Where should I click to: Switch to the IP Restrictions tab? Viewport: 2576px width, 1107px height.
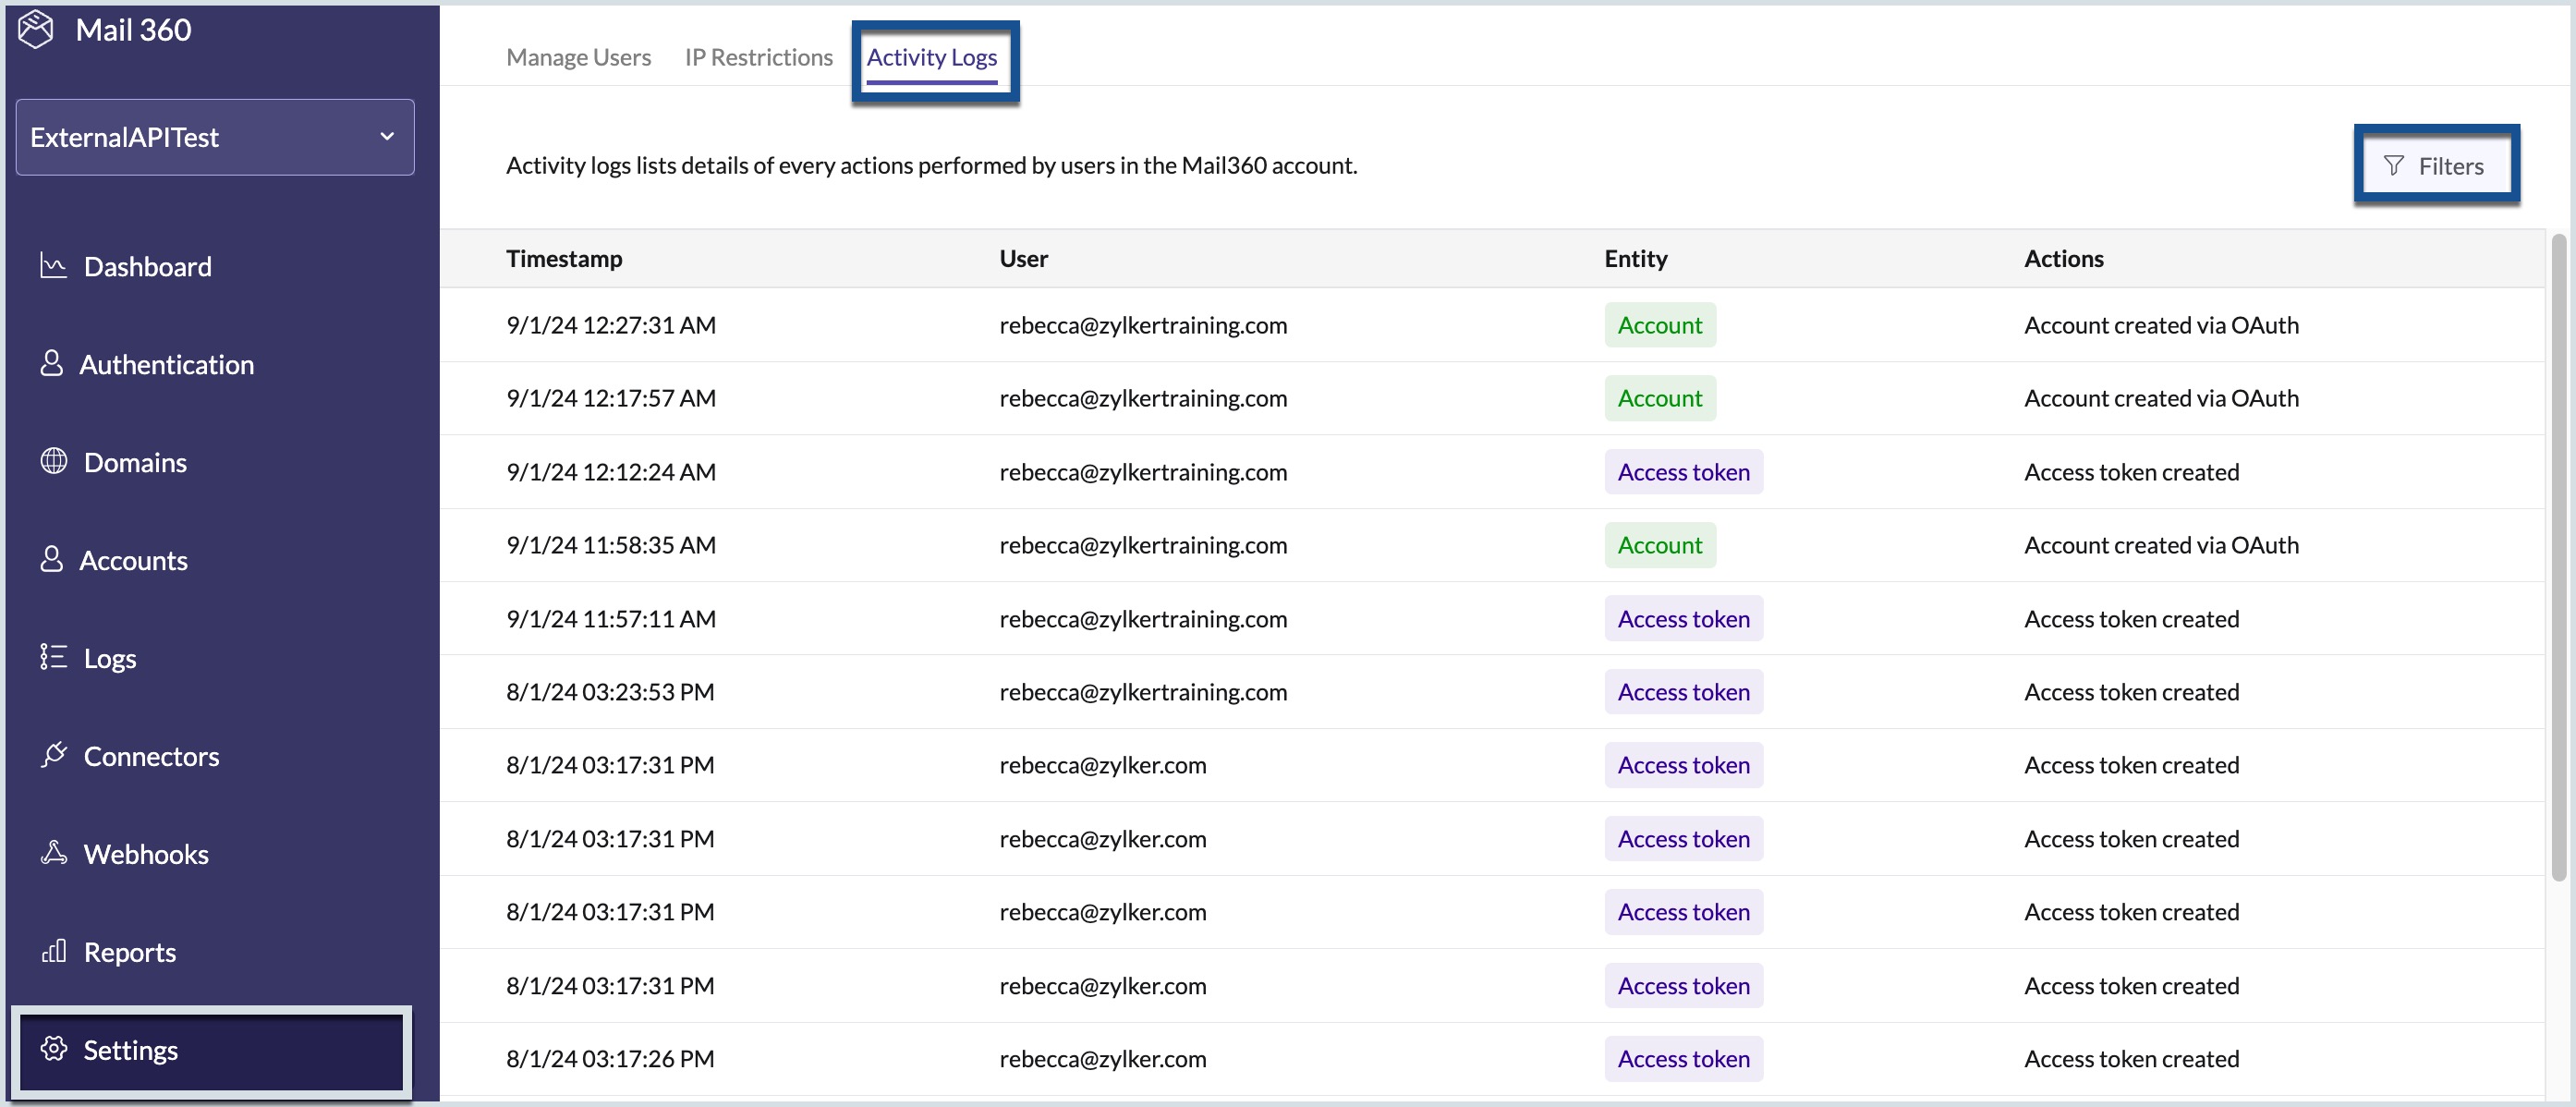click(758, 57)
